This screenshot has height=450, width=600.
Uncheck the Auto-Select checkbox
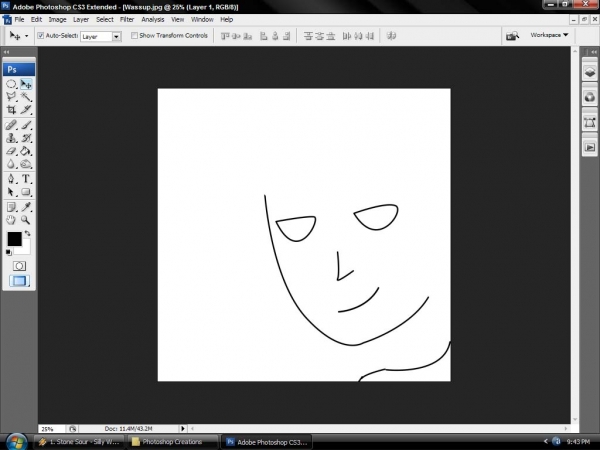(x=41, y=36)
